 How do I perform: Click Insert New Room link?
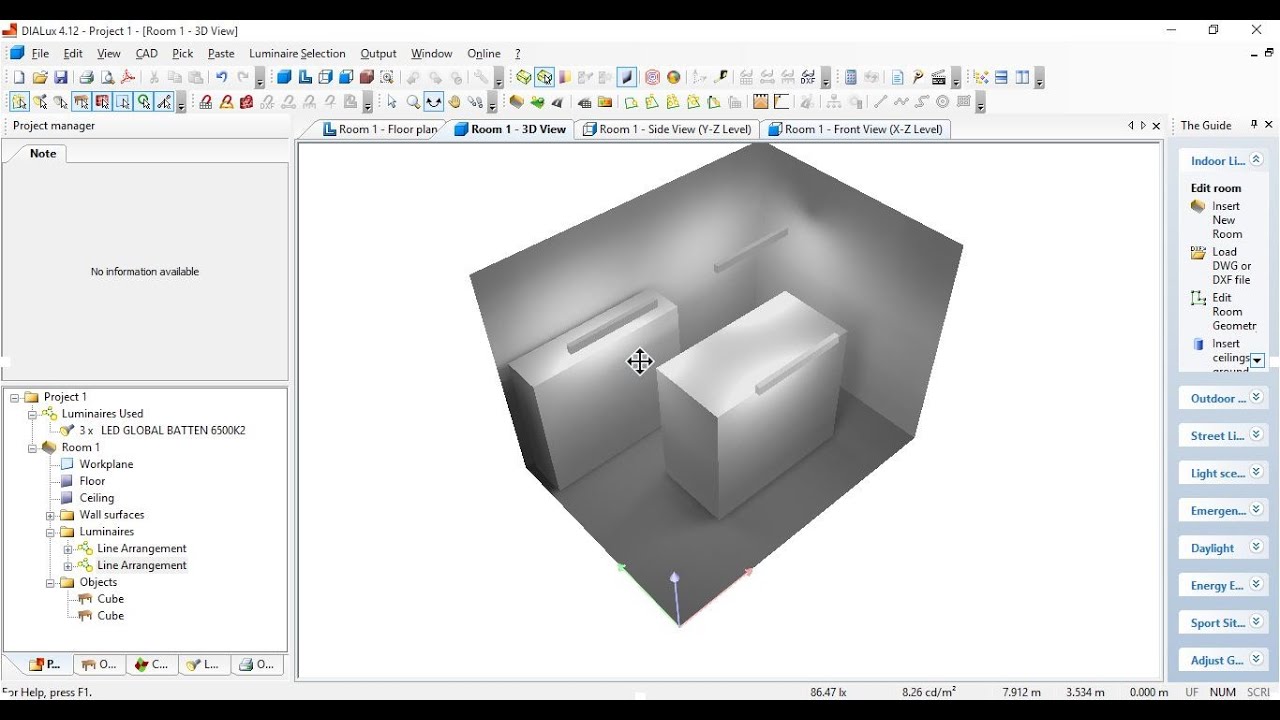tap(1227, 220)
